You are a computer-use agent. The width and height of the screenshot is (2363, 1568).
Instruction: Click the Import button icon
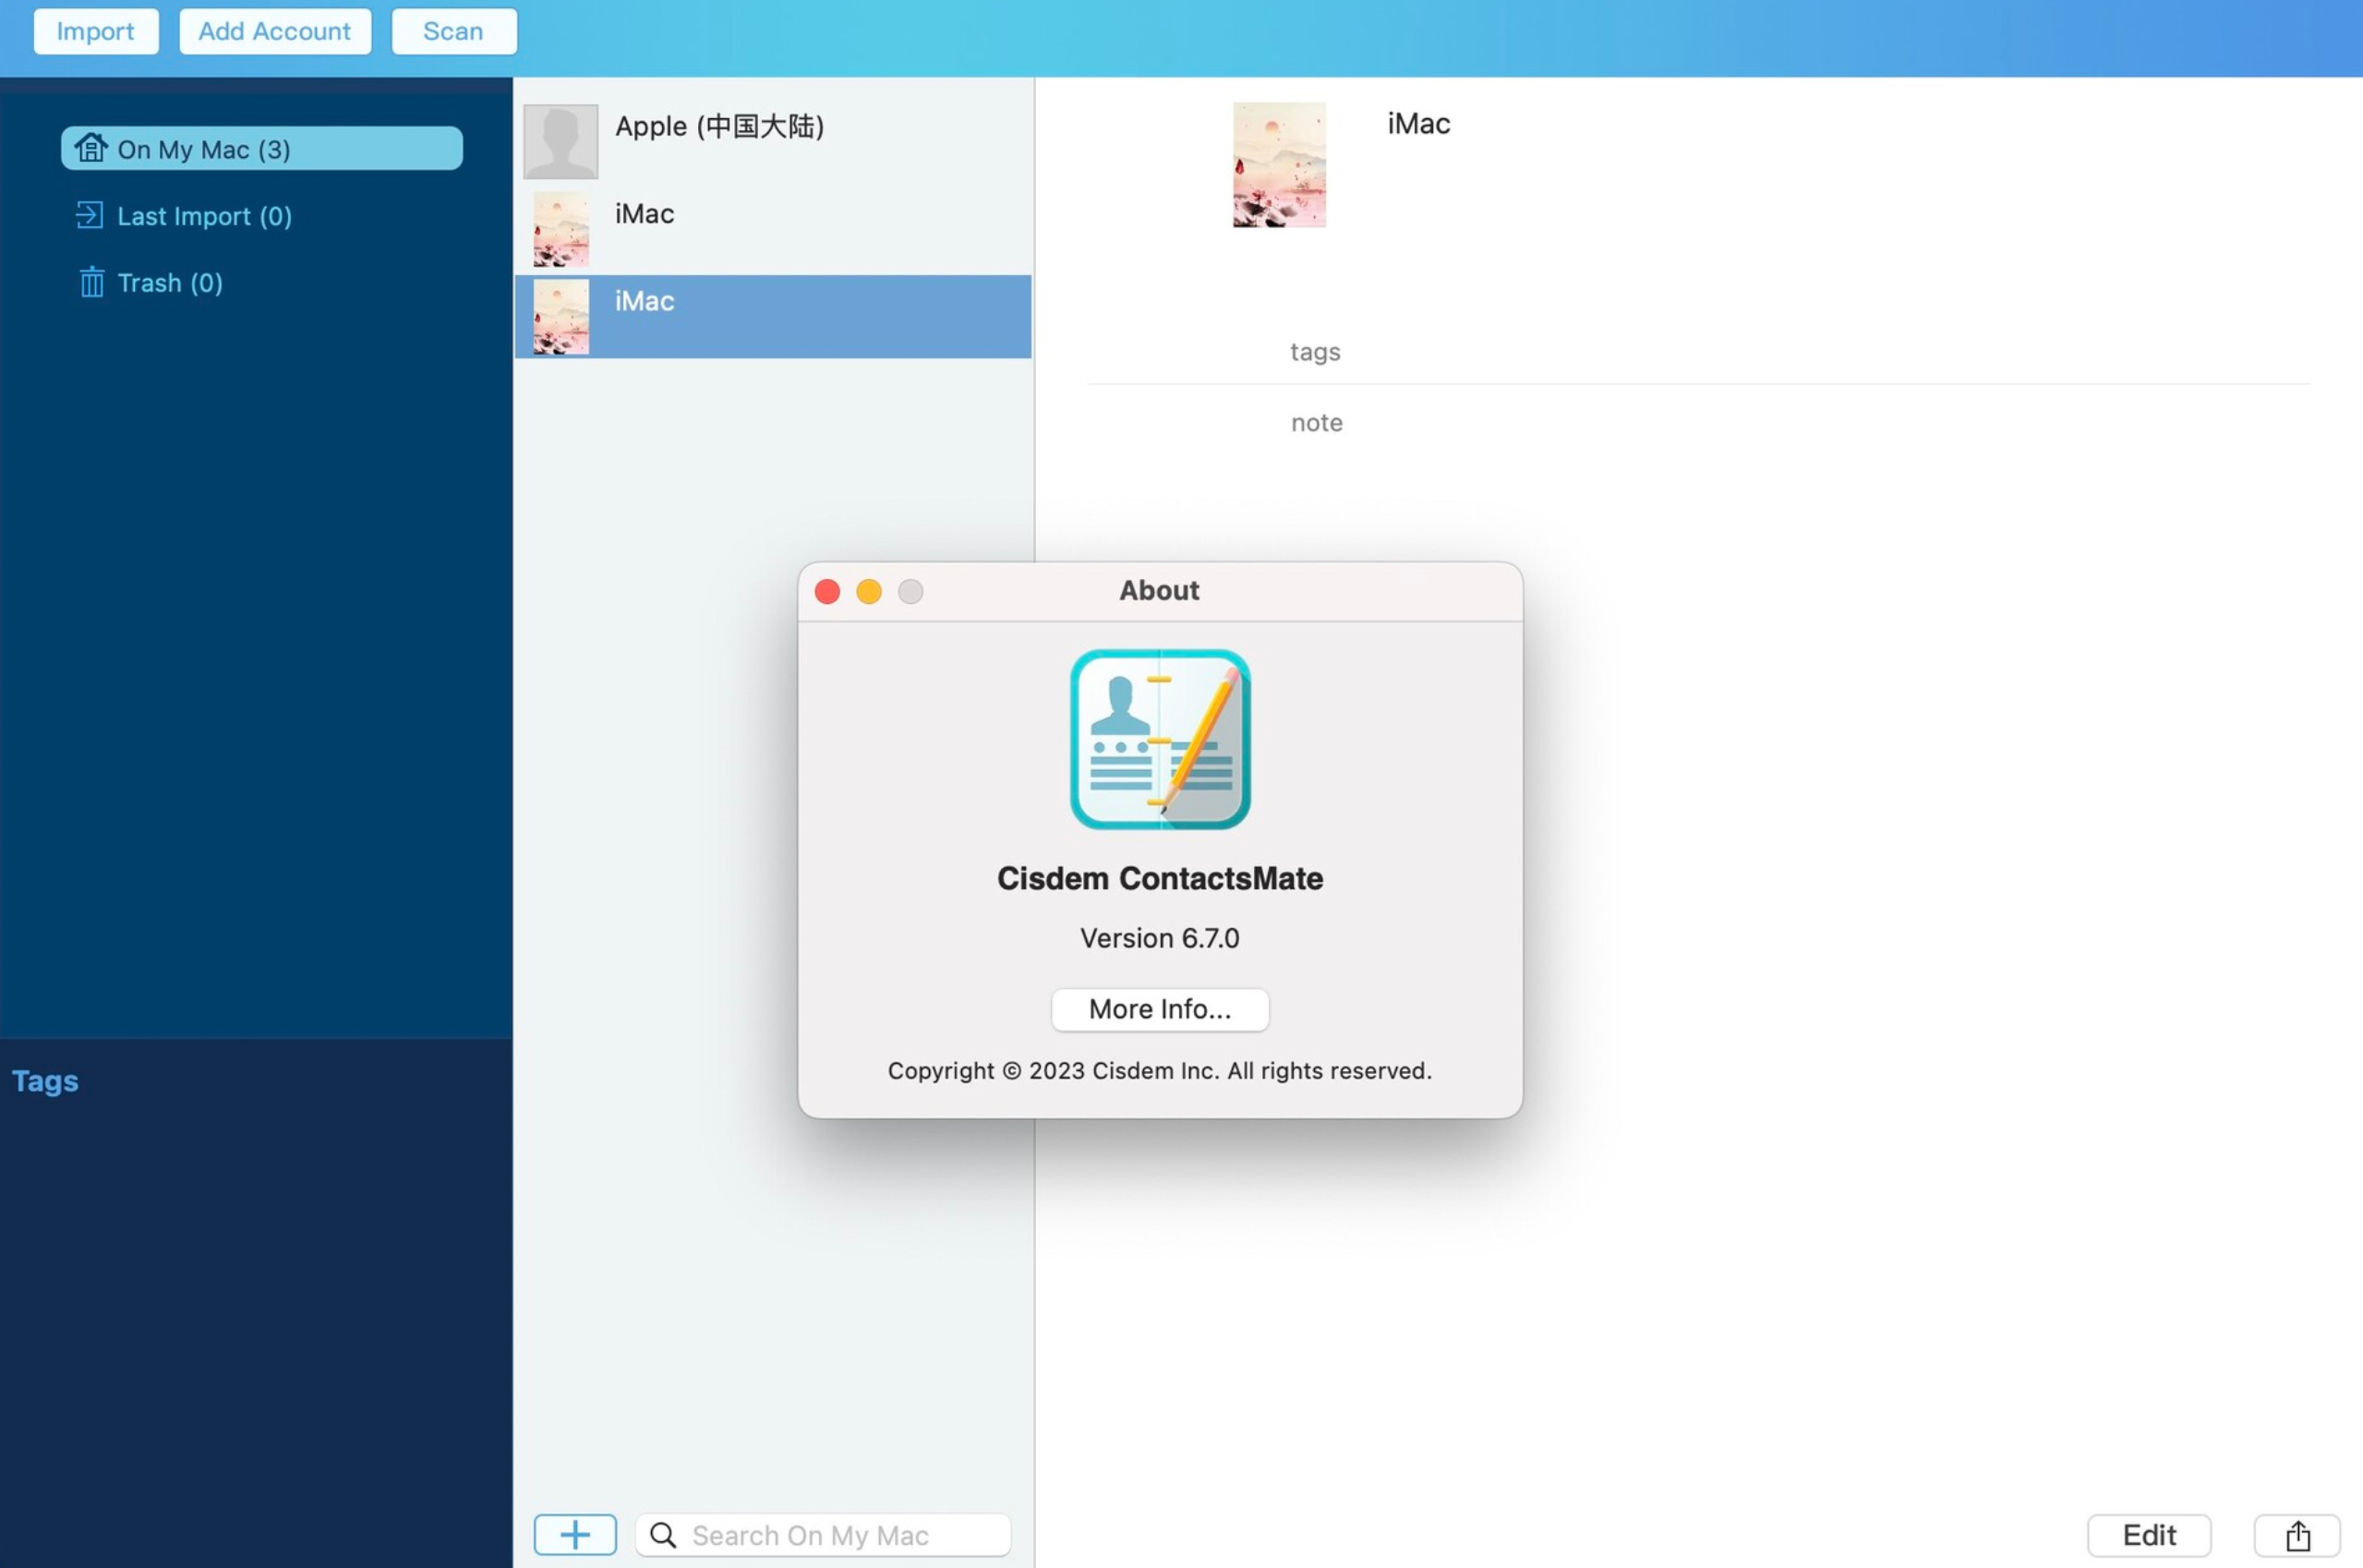(94, 30)
